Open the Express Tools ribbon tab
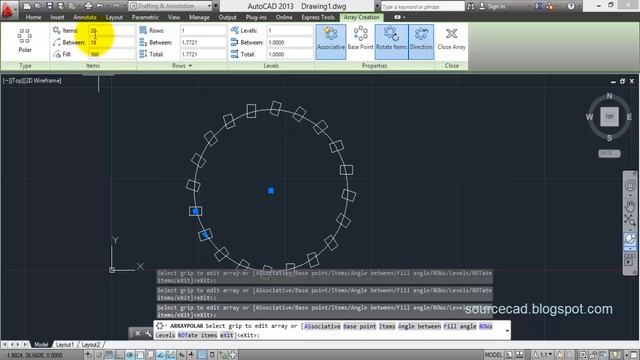Screen dimensions: 640x360 (x=318, y=17)
